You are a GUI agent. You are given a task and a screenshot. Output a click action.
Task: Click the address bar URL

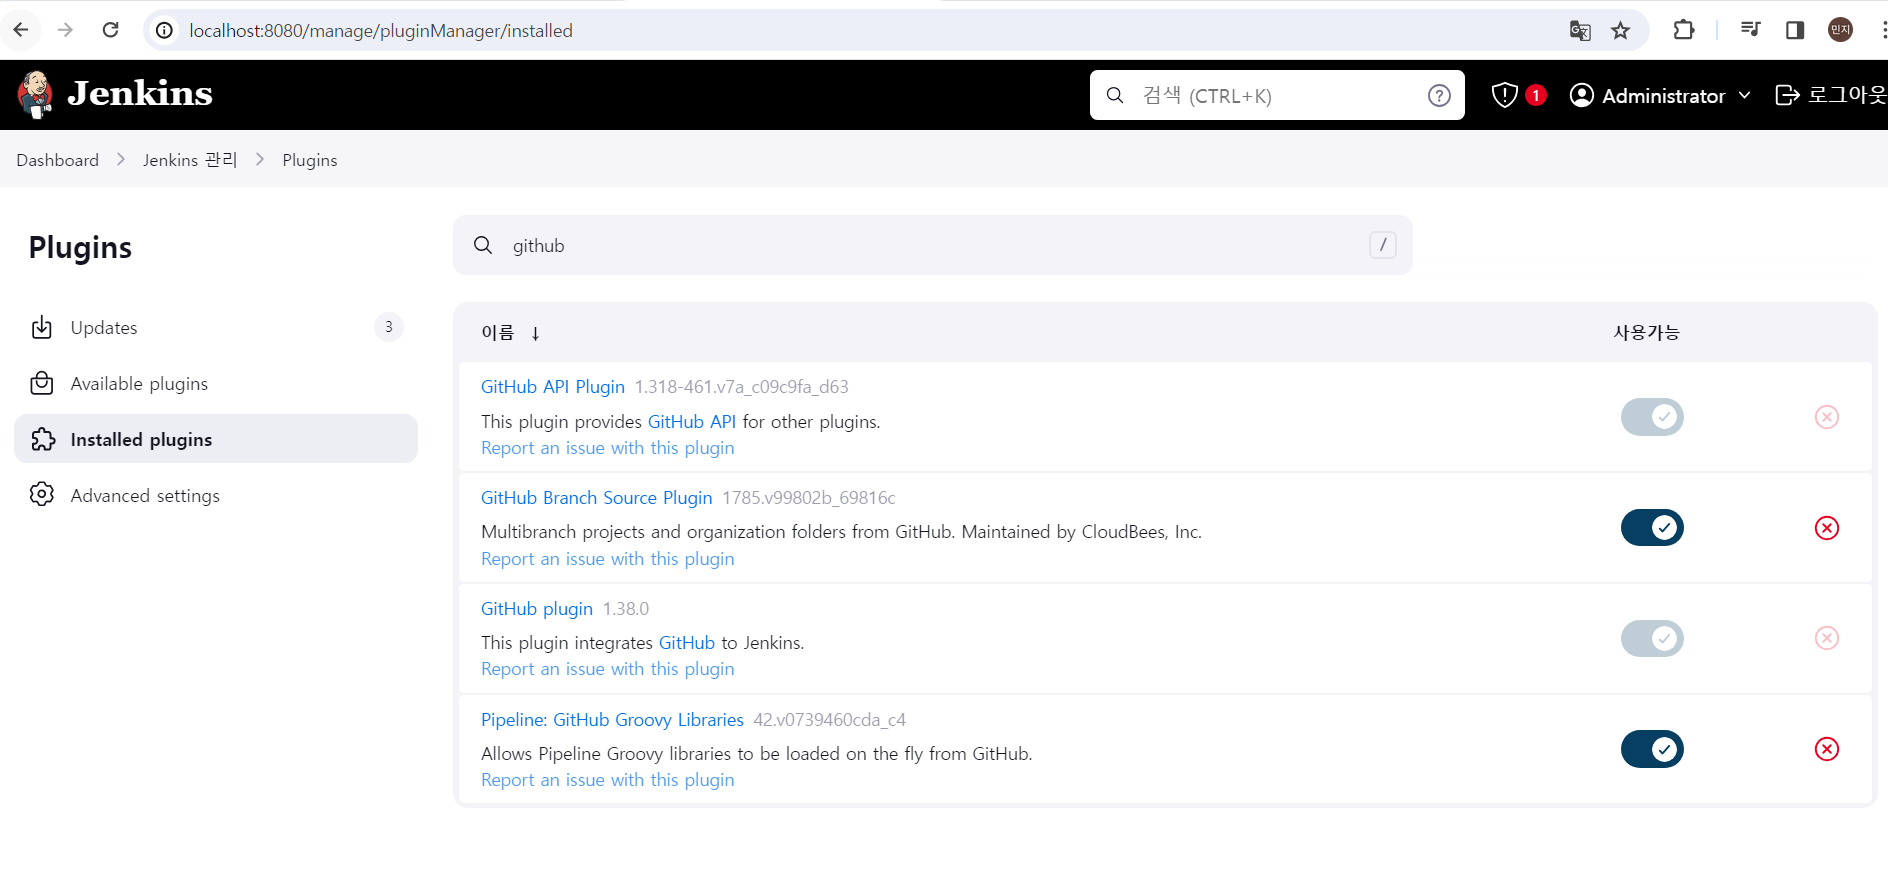(x=381, y=31)
